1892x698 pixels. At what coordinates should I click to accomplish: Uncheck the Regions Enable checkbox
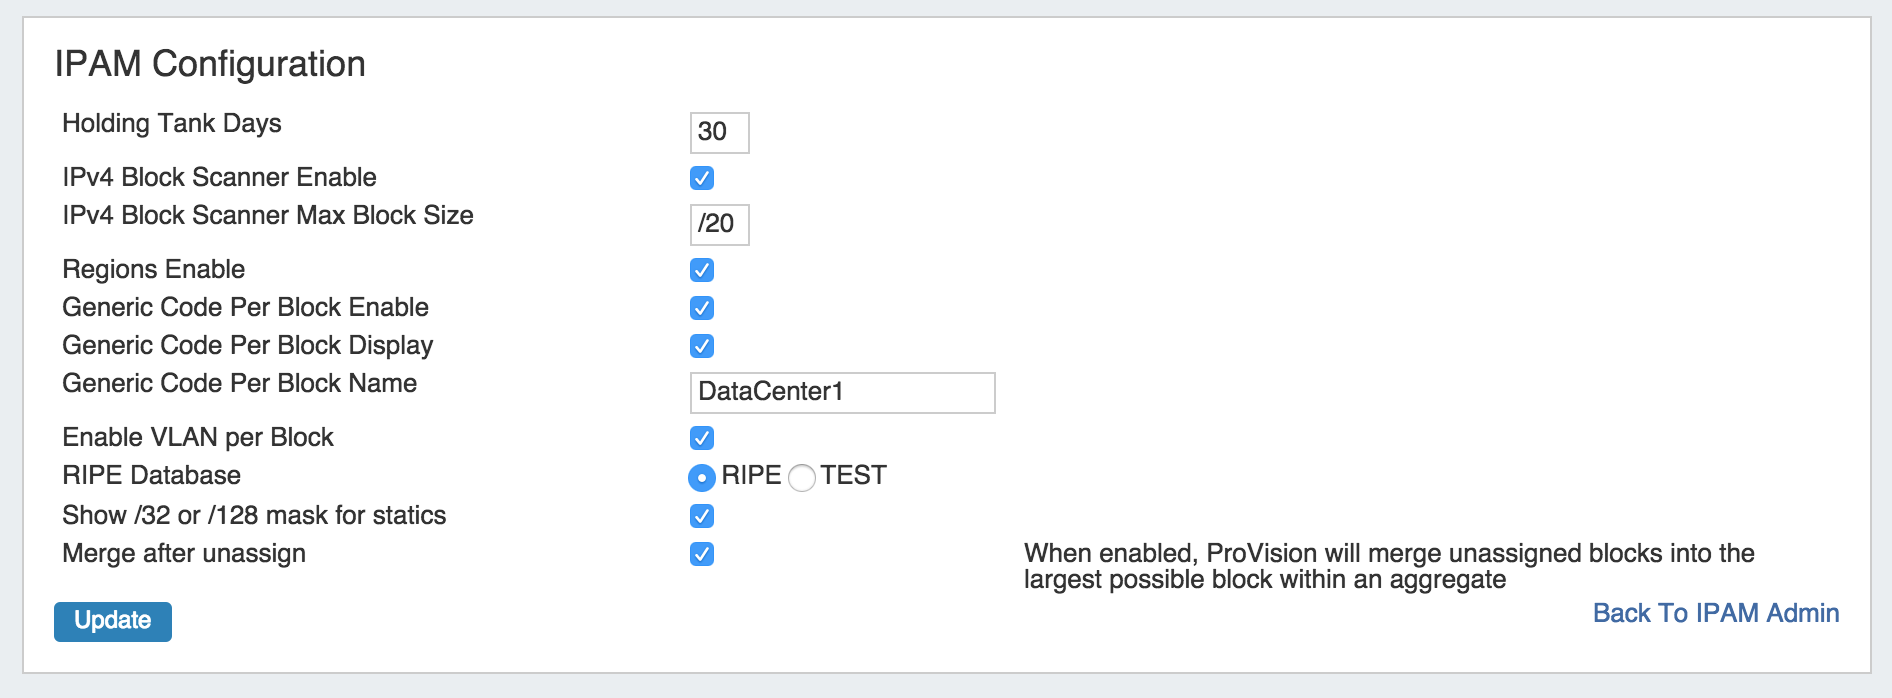tap(702, 270)
